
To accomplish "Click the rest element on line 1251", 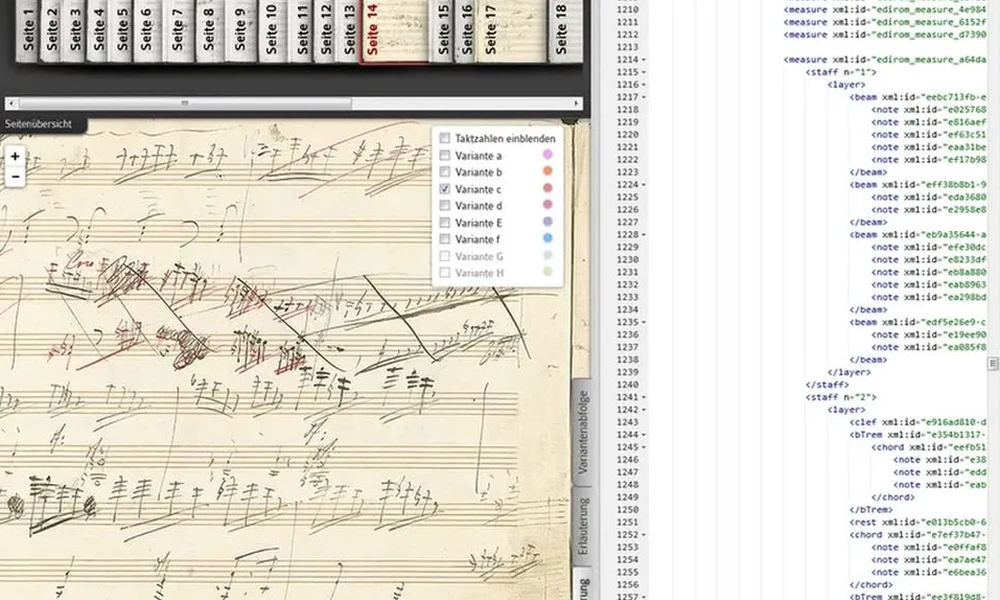I will click(x=917, y=522).
